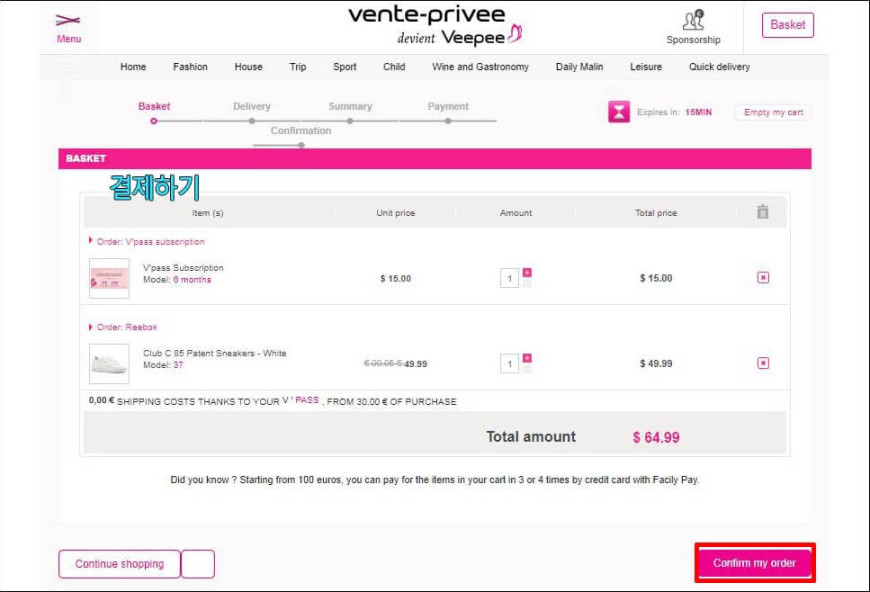Click the V' PASS link in shipping note

[x=300, y=400]
